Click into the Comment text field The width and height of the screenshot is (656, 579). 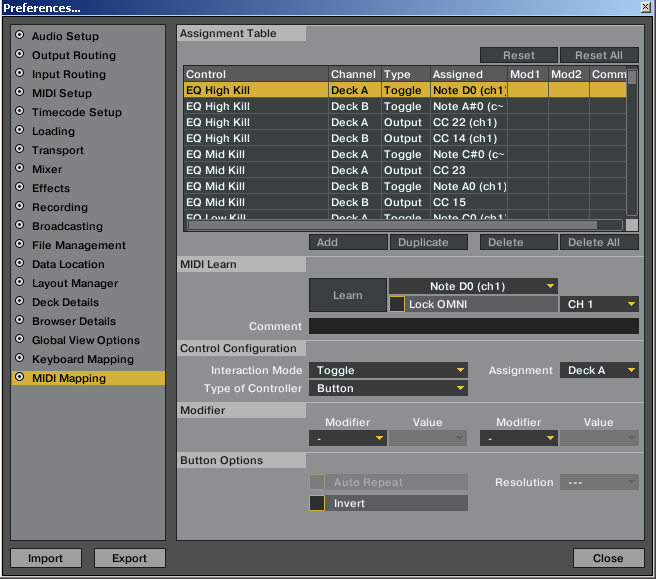tap(474, 326)
